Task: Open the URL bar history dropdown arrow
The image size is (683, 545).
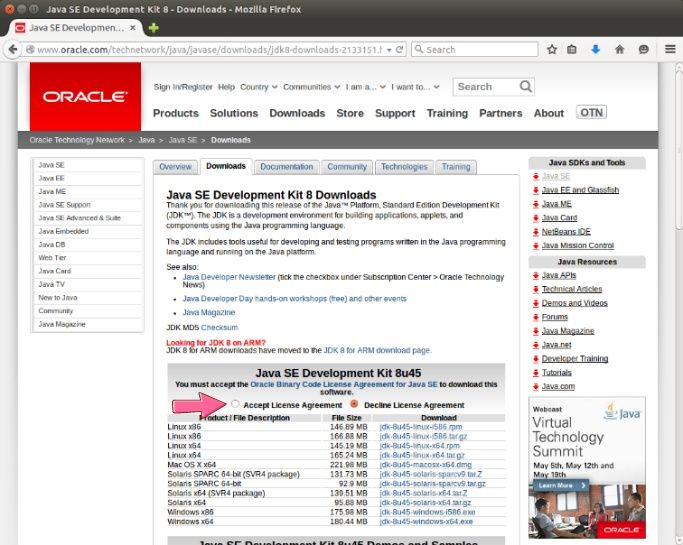Action: 389,50
